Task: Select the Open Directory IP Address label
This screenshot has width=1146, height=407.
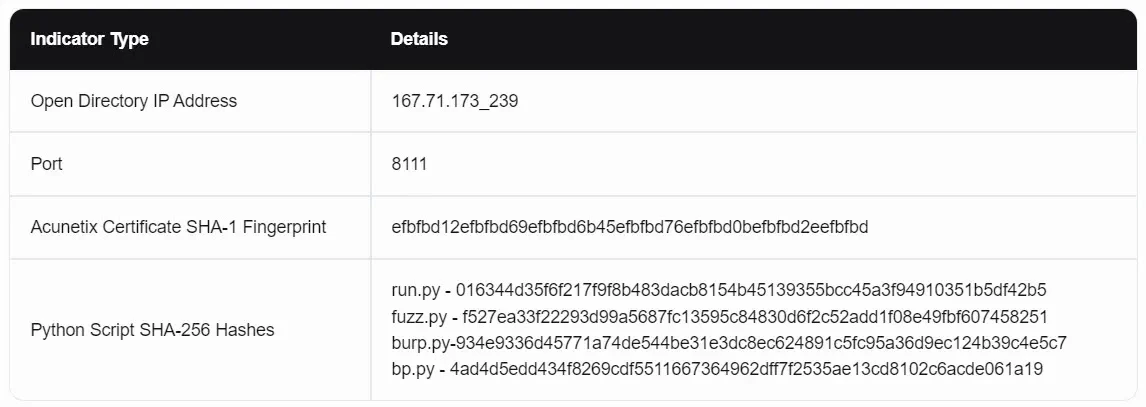Action: point(134,101)
